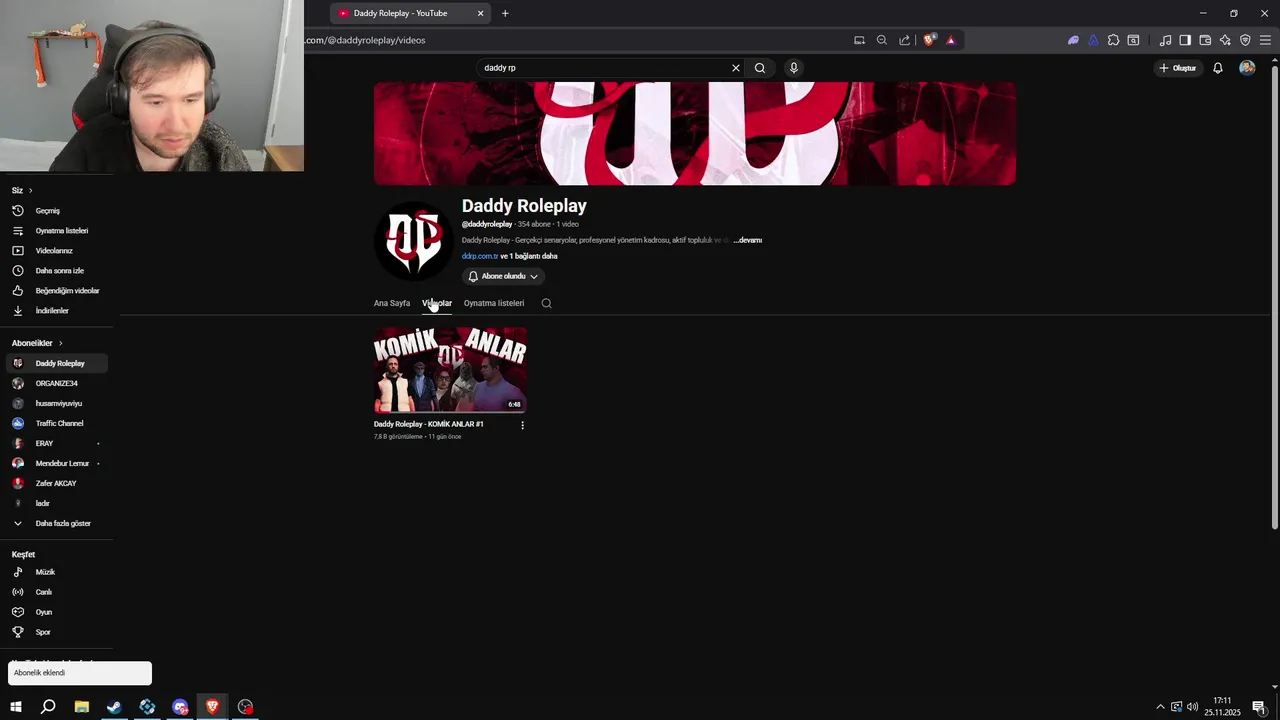Click the YouTube search magnifier button
The height and width of the screenshot is (720, 1280).
pos(760,68)
